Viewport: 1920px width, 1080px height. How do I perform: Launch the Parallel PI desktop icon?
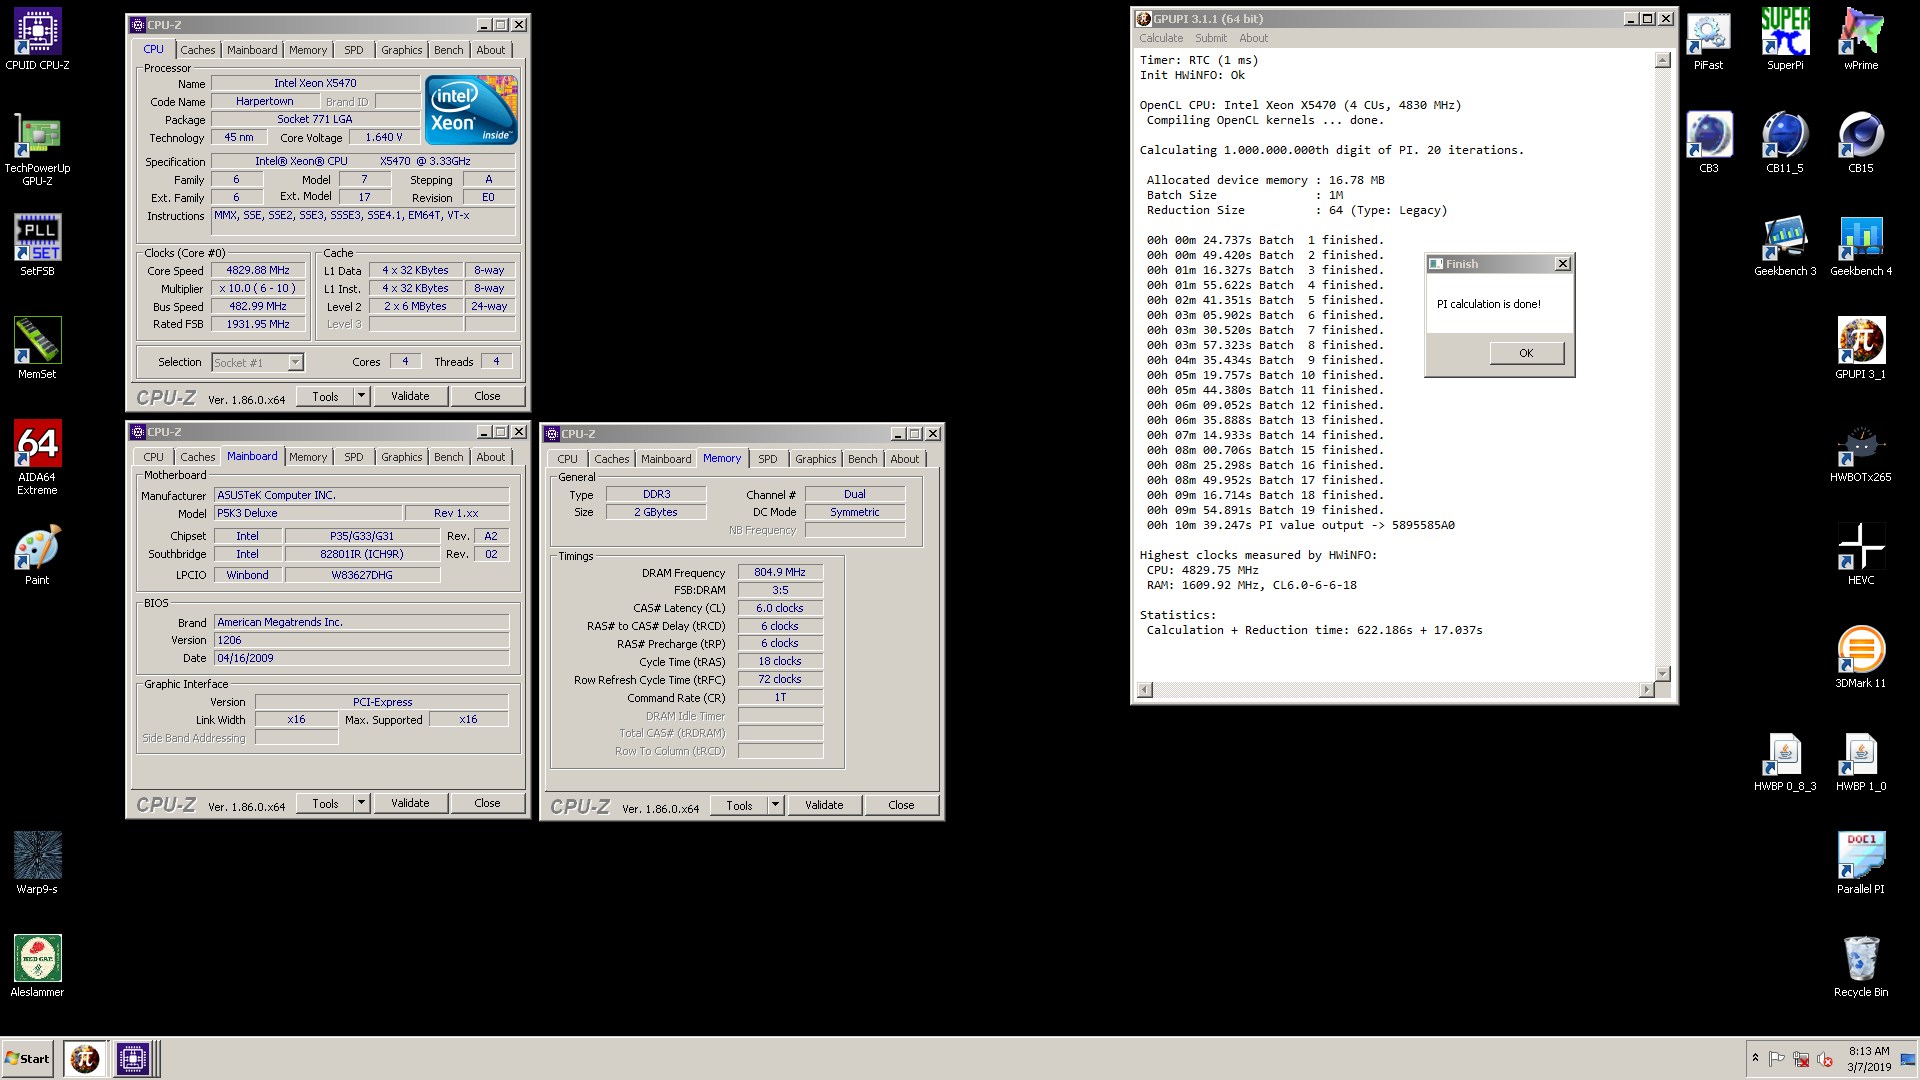click(1861, 864)
